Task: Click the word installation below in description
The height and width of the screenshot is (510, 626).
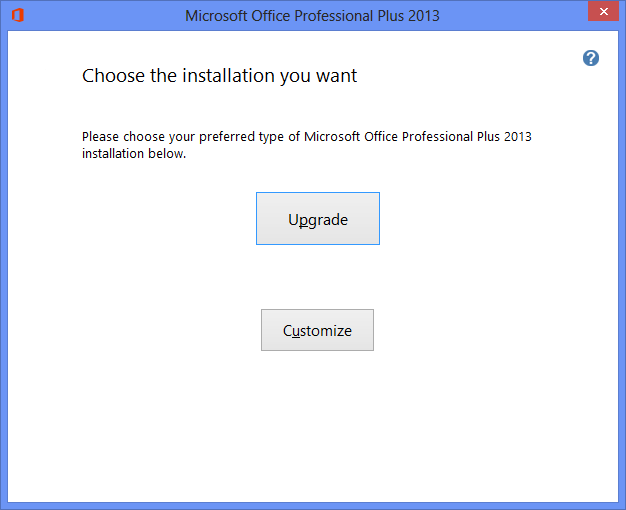Action: (134, 154)
